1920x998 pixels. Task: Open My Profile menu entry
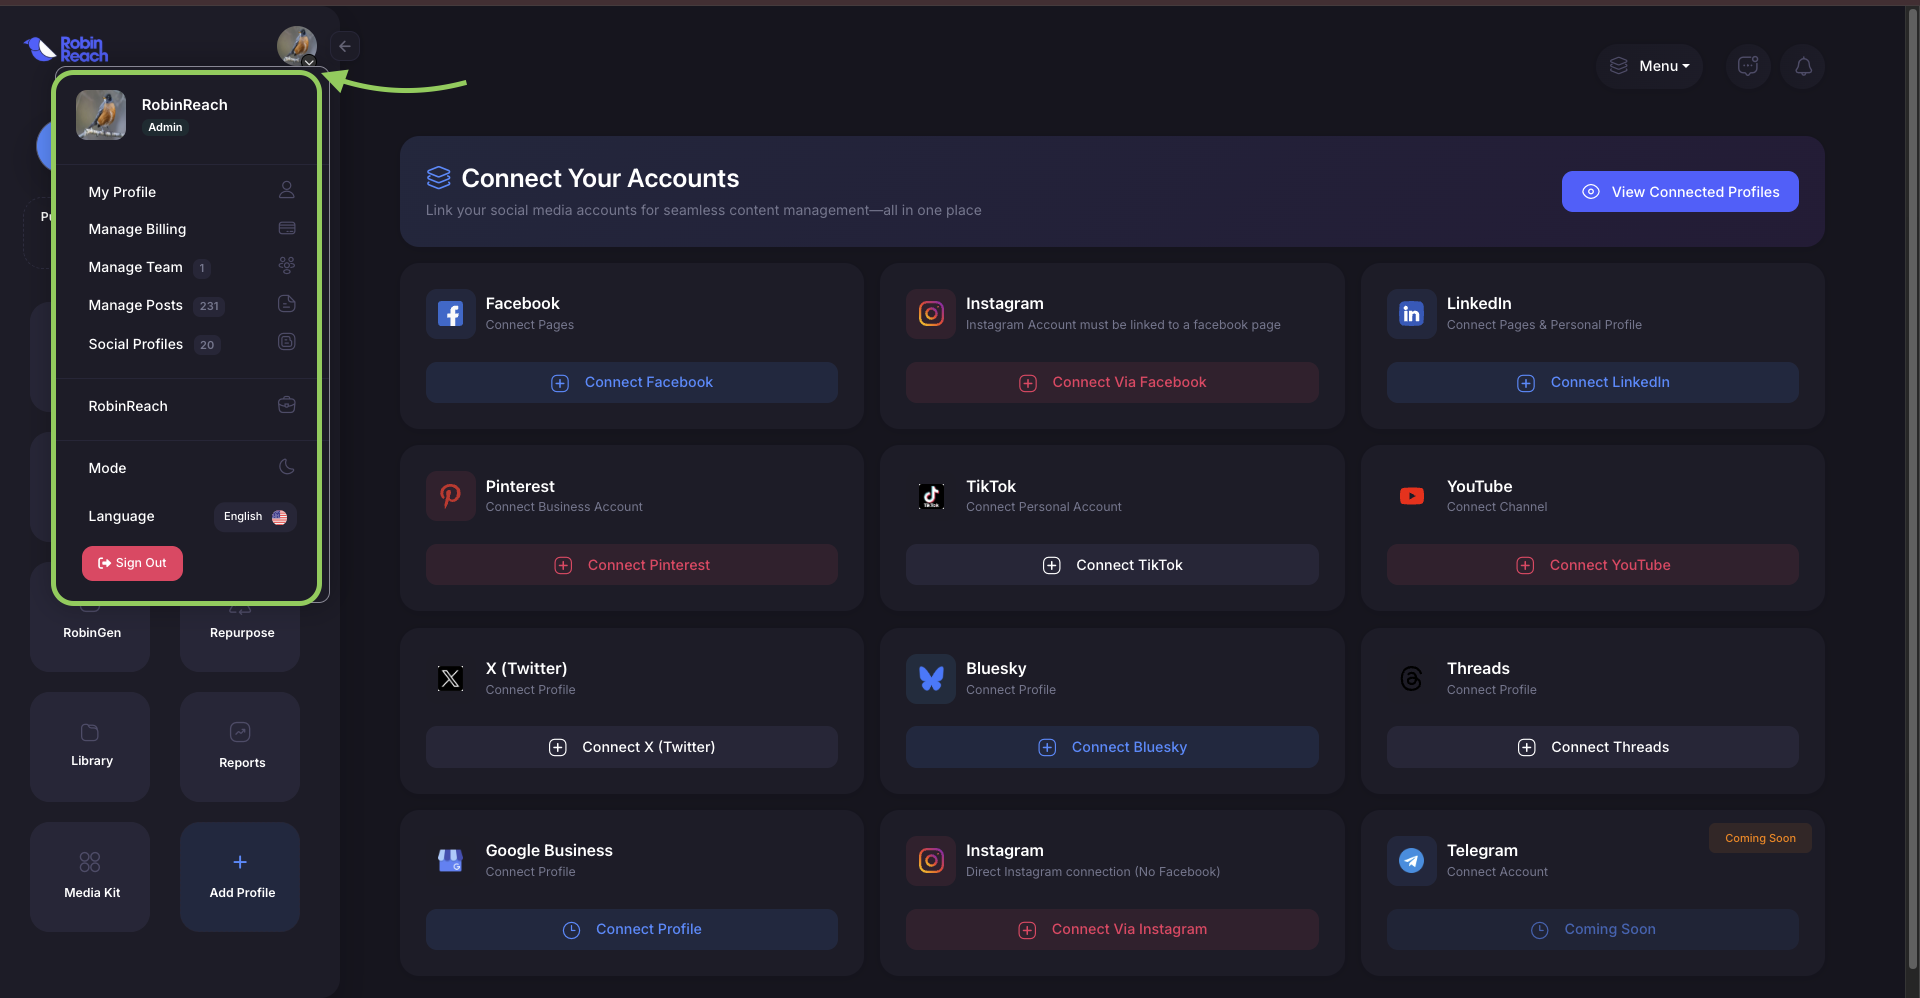pyautogui.click(x=190, y=191)
